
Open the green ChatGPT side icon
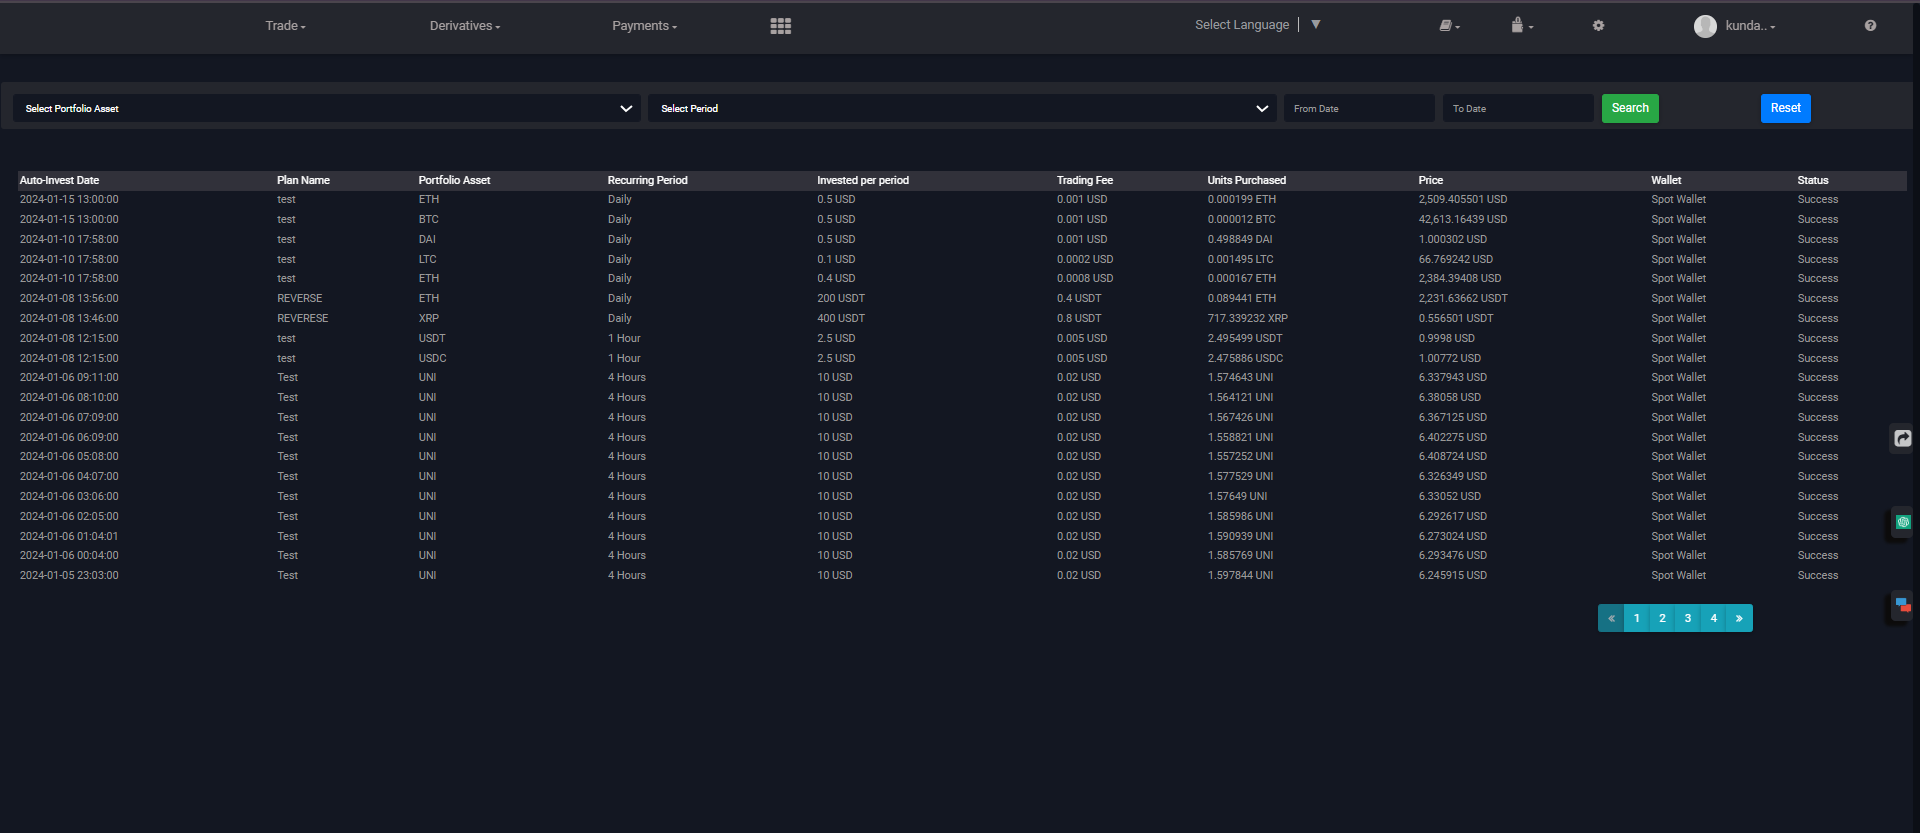click(1902, 522)
